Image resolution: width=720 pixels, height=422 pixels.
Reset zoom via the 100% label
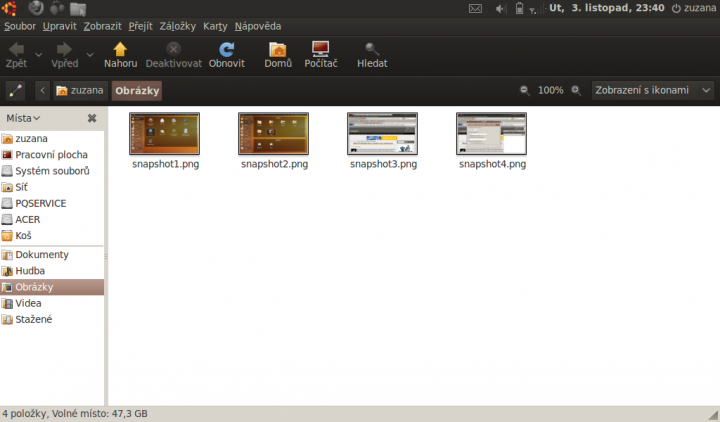[x=551, y=90]
